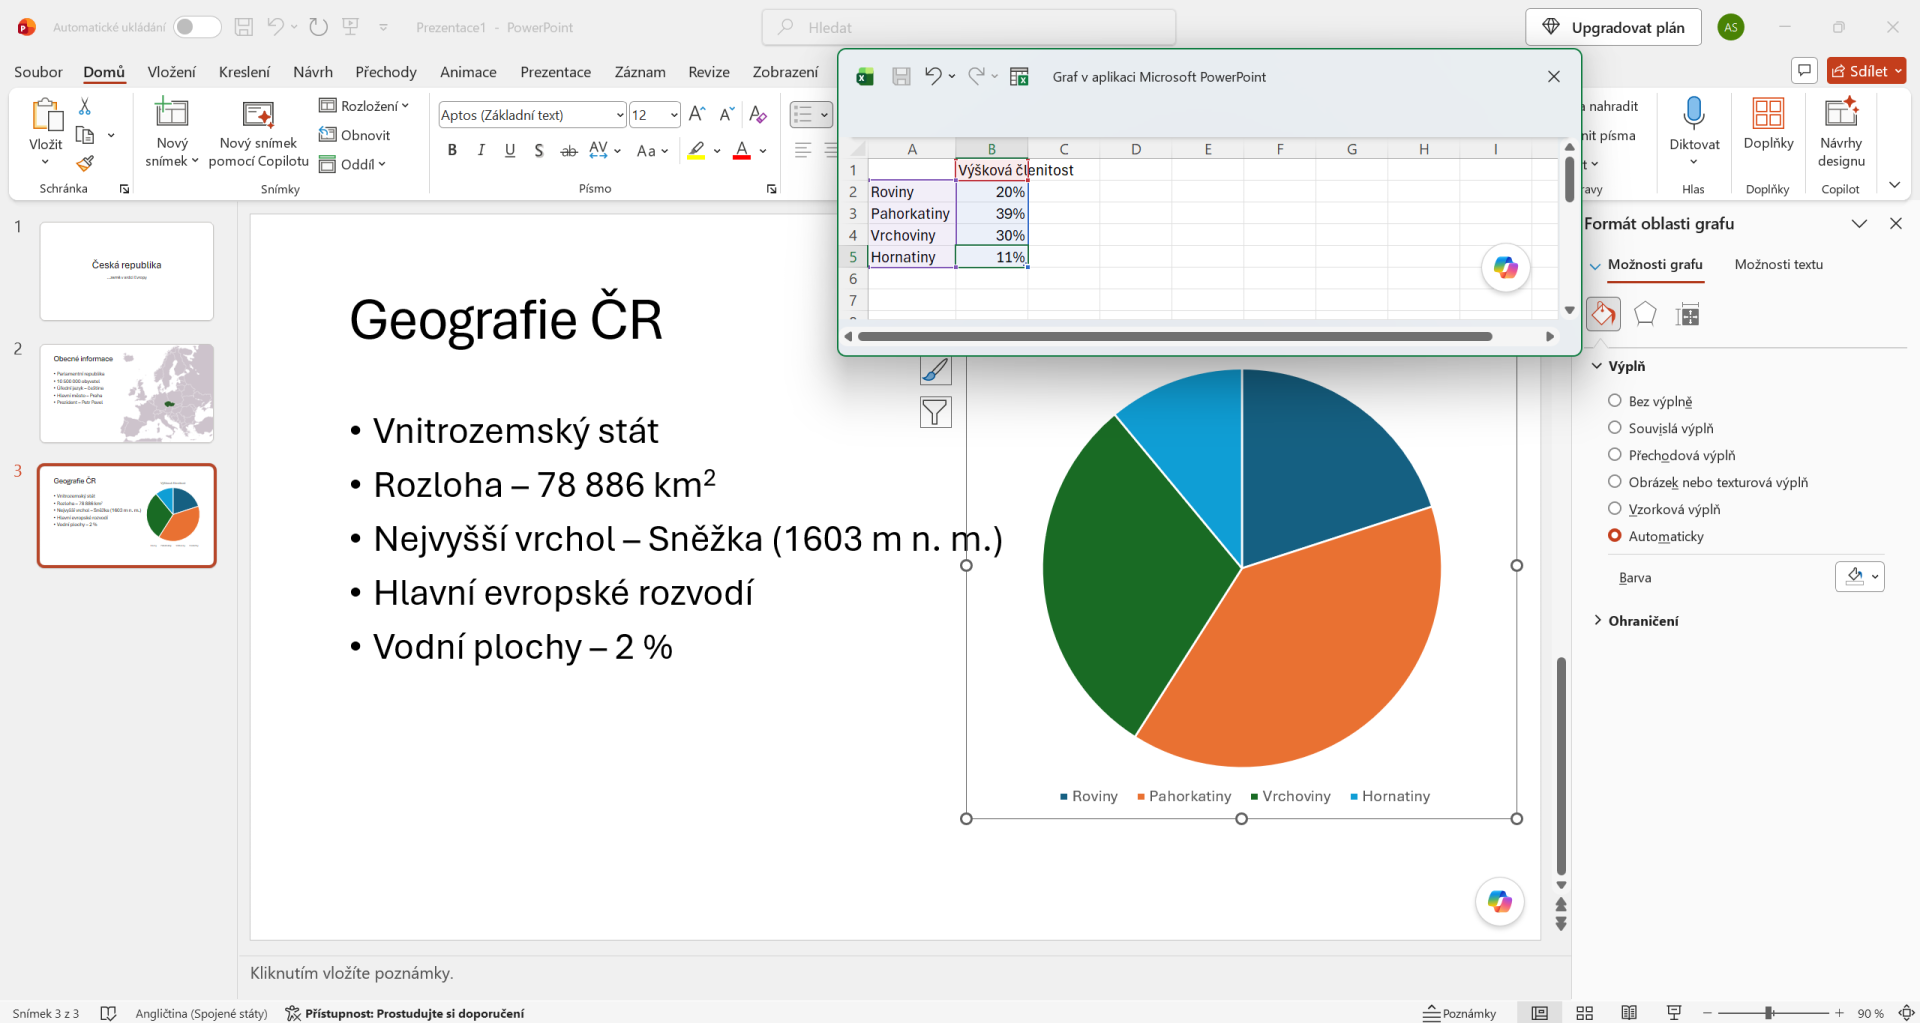
Task: Click the Sdílet share button
Action: click(x=1866, y=71)
